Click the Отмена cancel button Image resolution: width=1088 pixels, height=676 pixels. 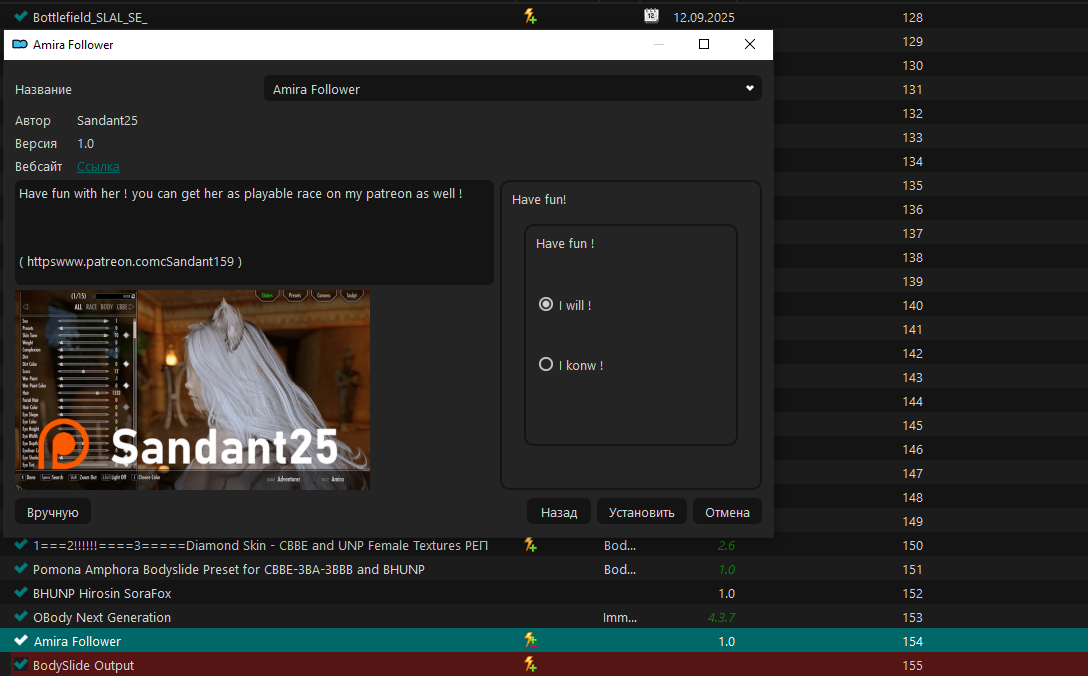click(727, 512)
